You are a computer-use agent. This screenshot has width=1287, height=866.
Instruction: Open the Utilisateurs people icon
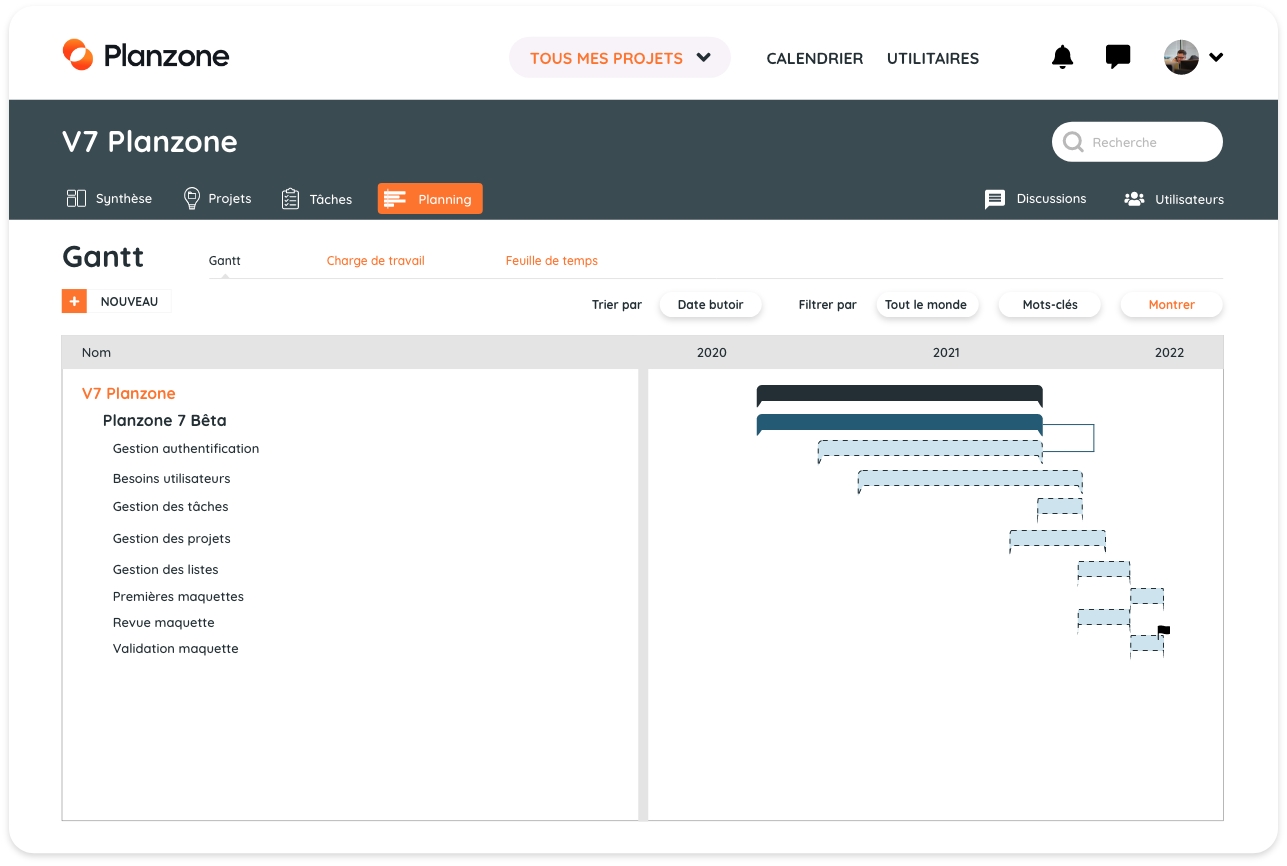tap(1134, 199)
